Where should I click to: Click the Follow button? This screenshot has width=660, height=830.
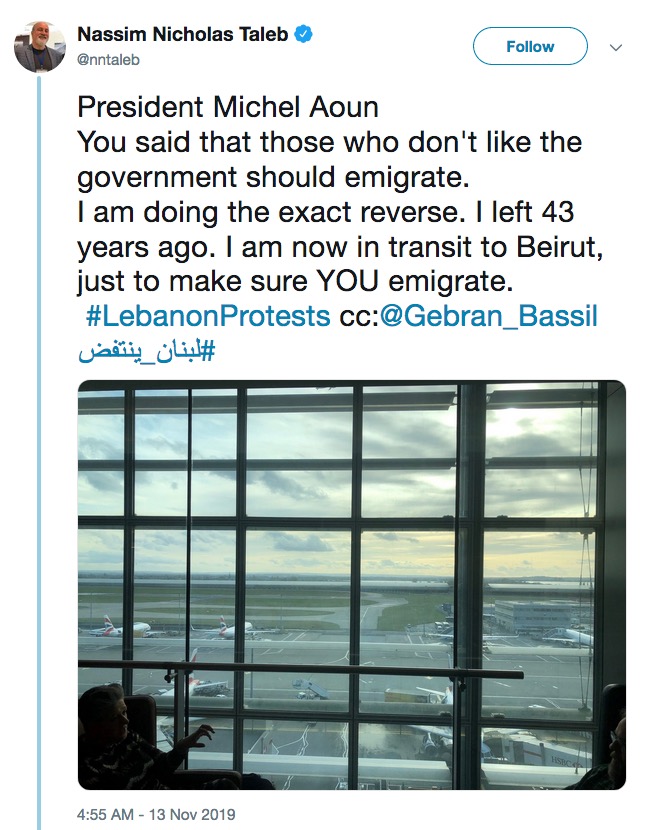530,47
